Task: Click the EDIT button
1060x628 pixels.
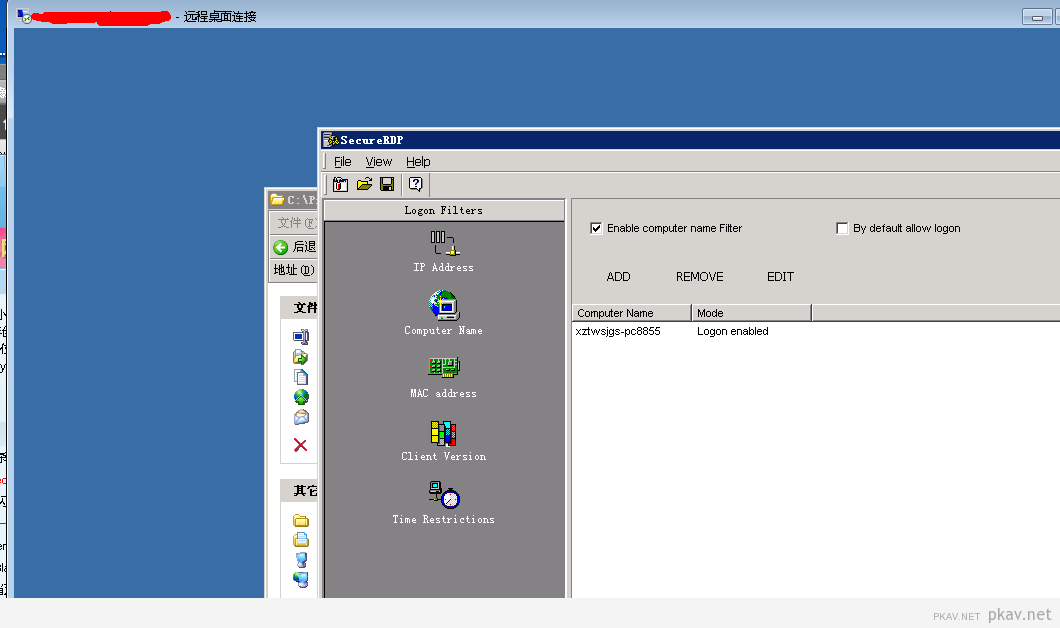Action: (x=780, y=276)
